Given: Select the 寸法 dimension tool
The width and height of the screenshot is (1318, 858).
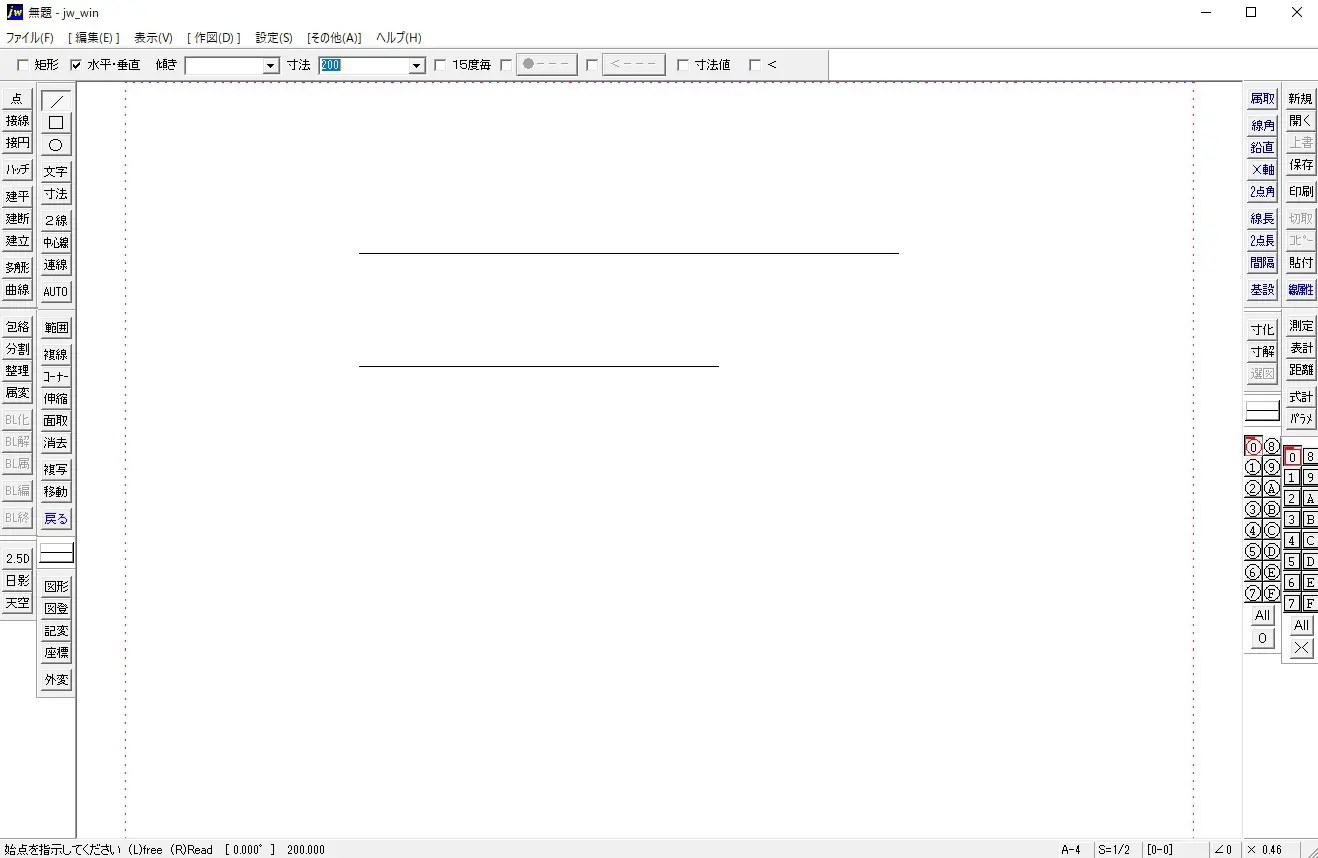Looking at the screenshot, I should click(56, 194).
